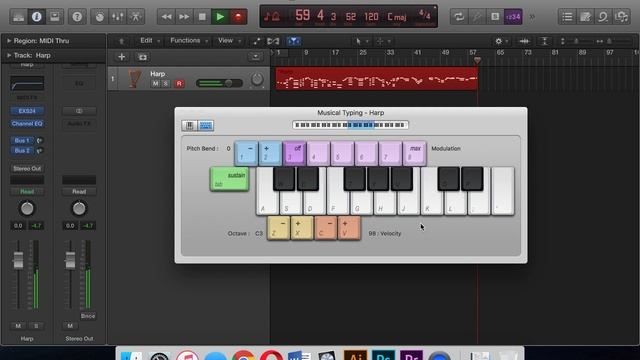The width and height of the screenshot is (640, 360).
Task: Switch Musical Typing to piano keyboard view
Action: [x=189, y=126]
